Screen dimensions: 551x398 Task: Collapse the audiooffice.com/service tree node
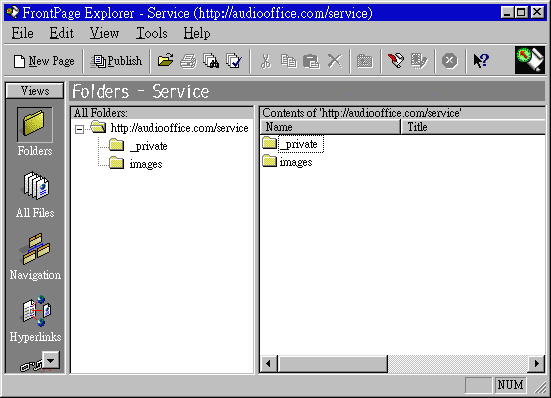(x=79, y=129)
